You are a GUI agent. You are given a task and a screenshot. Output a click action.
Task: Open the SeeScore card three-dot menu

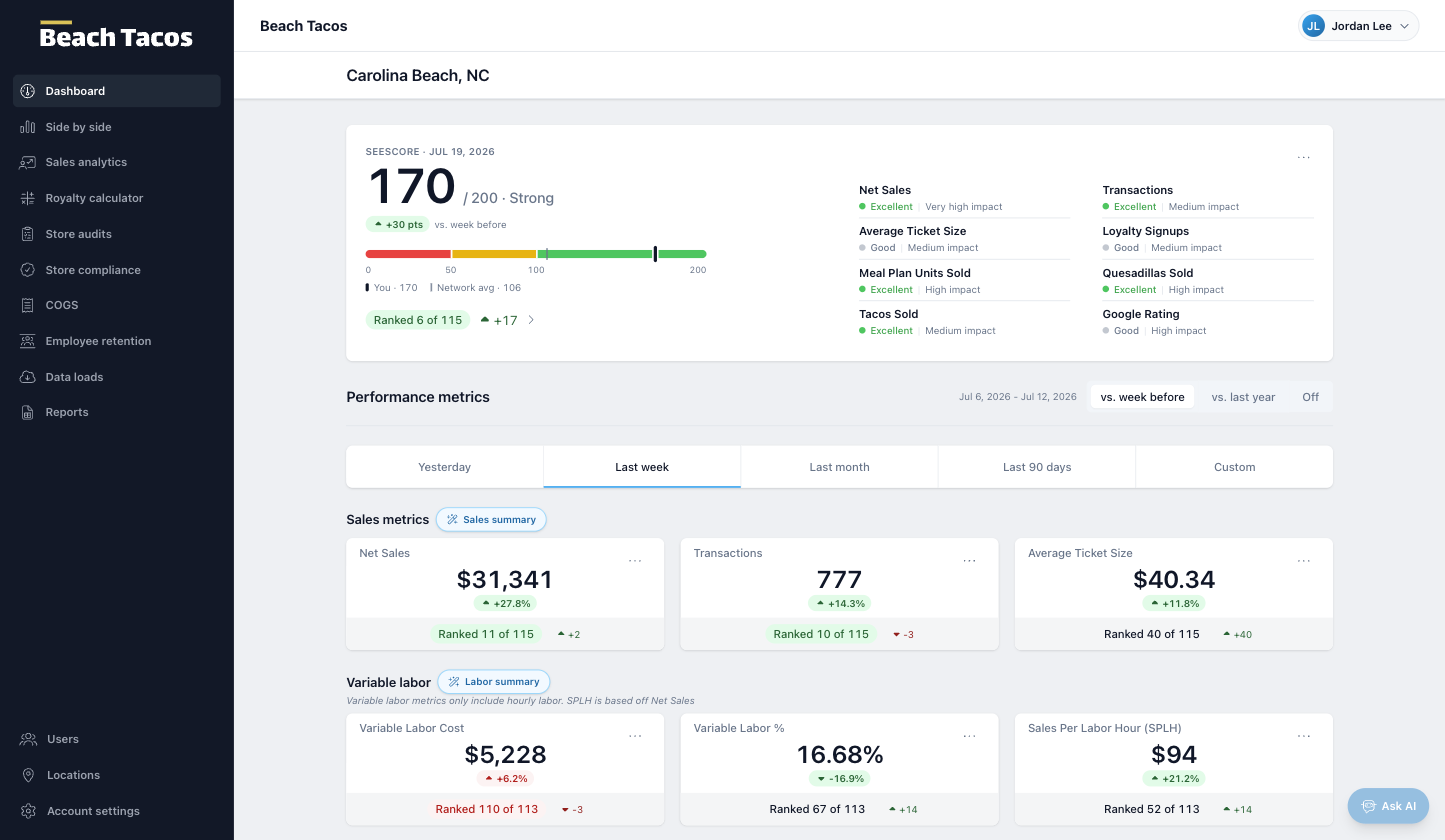click(x=1304, y=158)
